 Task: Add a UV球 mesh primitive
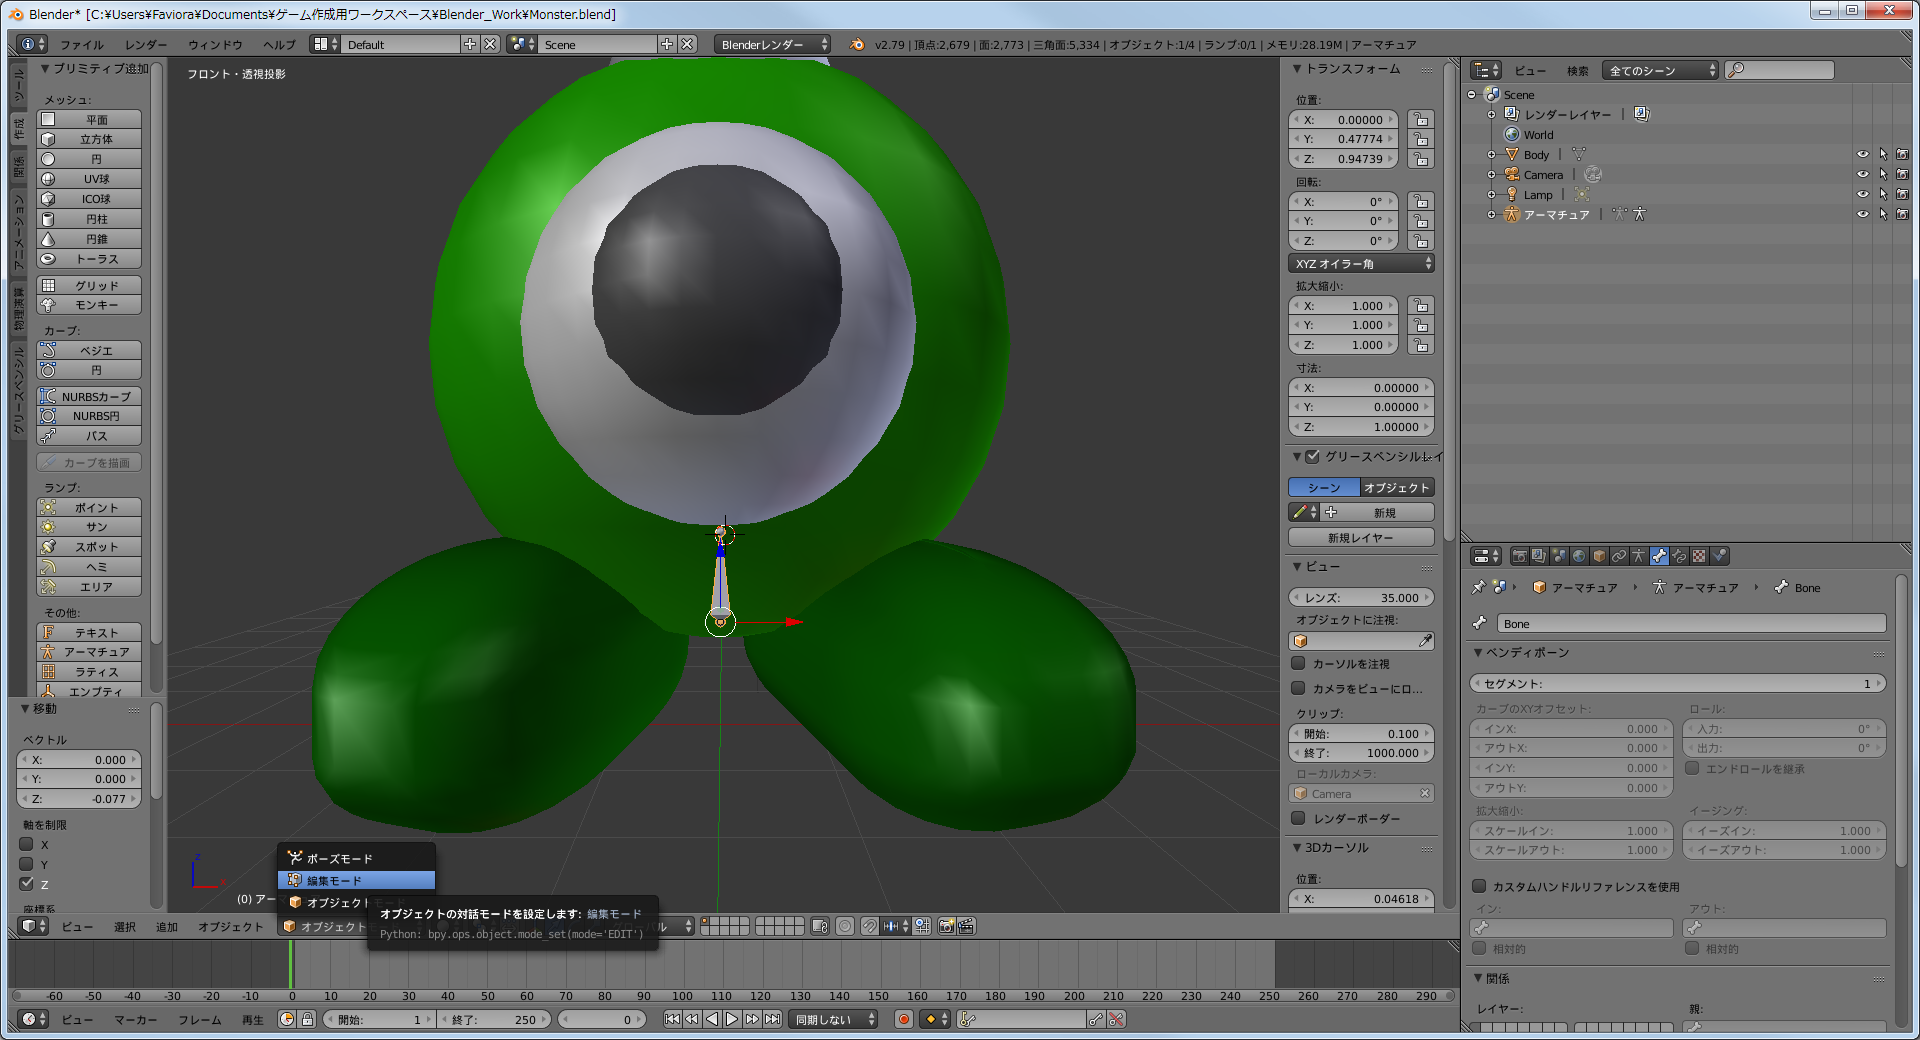point(89,179)
